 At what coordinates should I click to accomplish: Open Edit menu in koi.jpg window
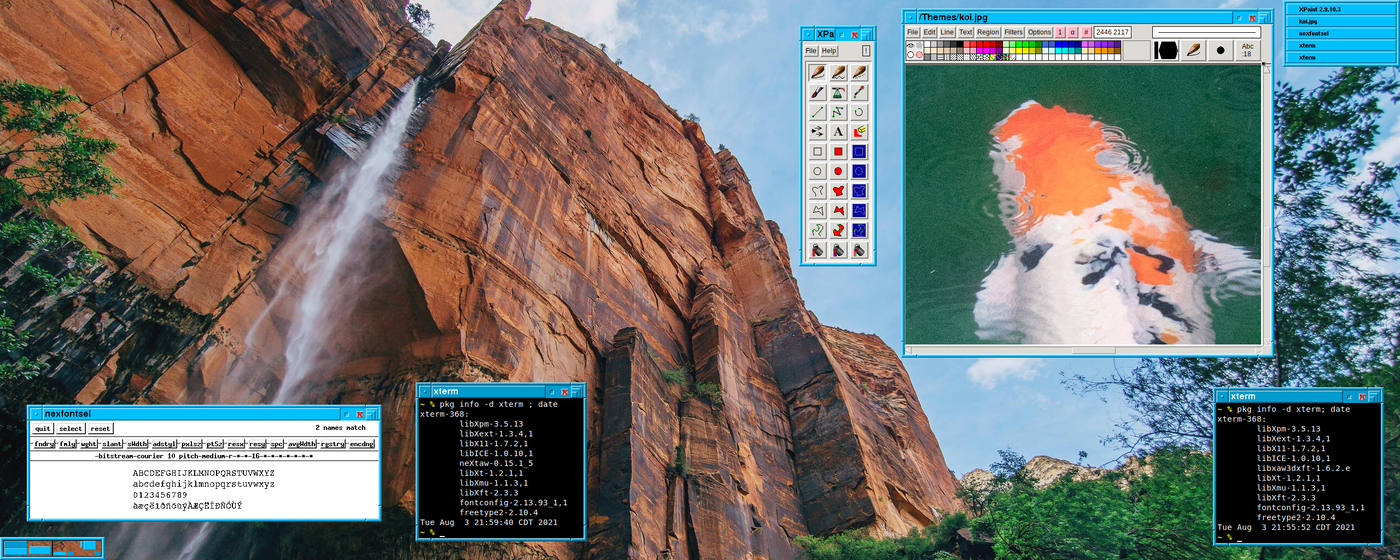(930, 32)
